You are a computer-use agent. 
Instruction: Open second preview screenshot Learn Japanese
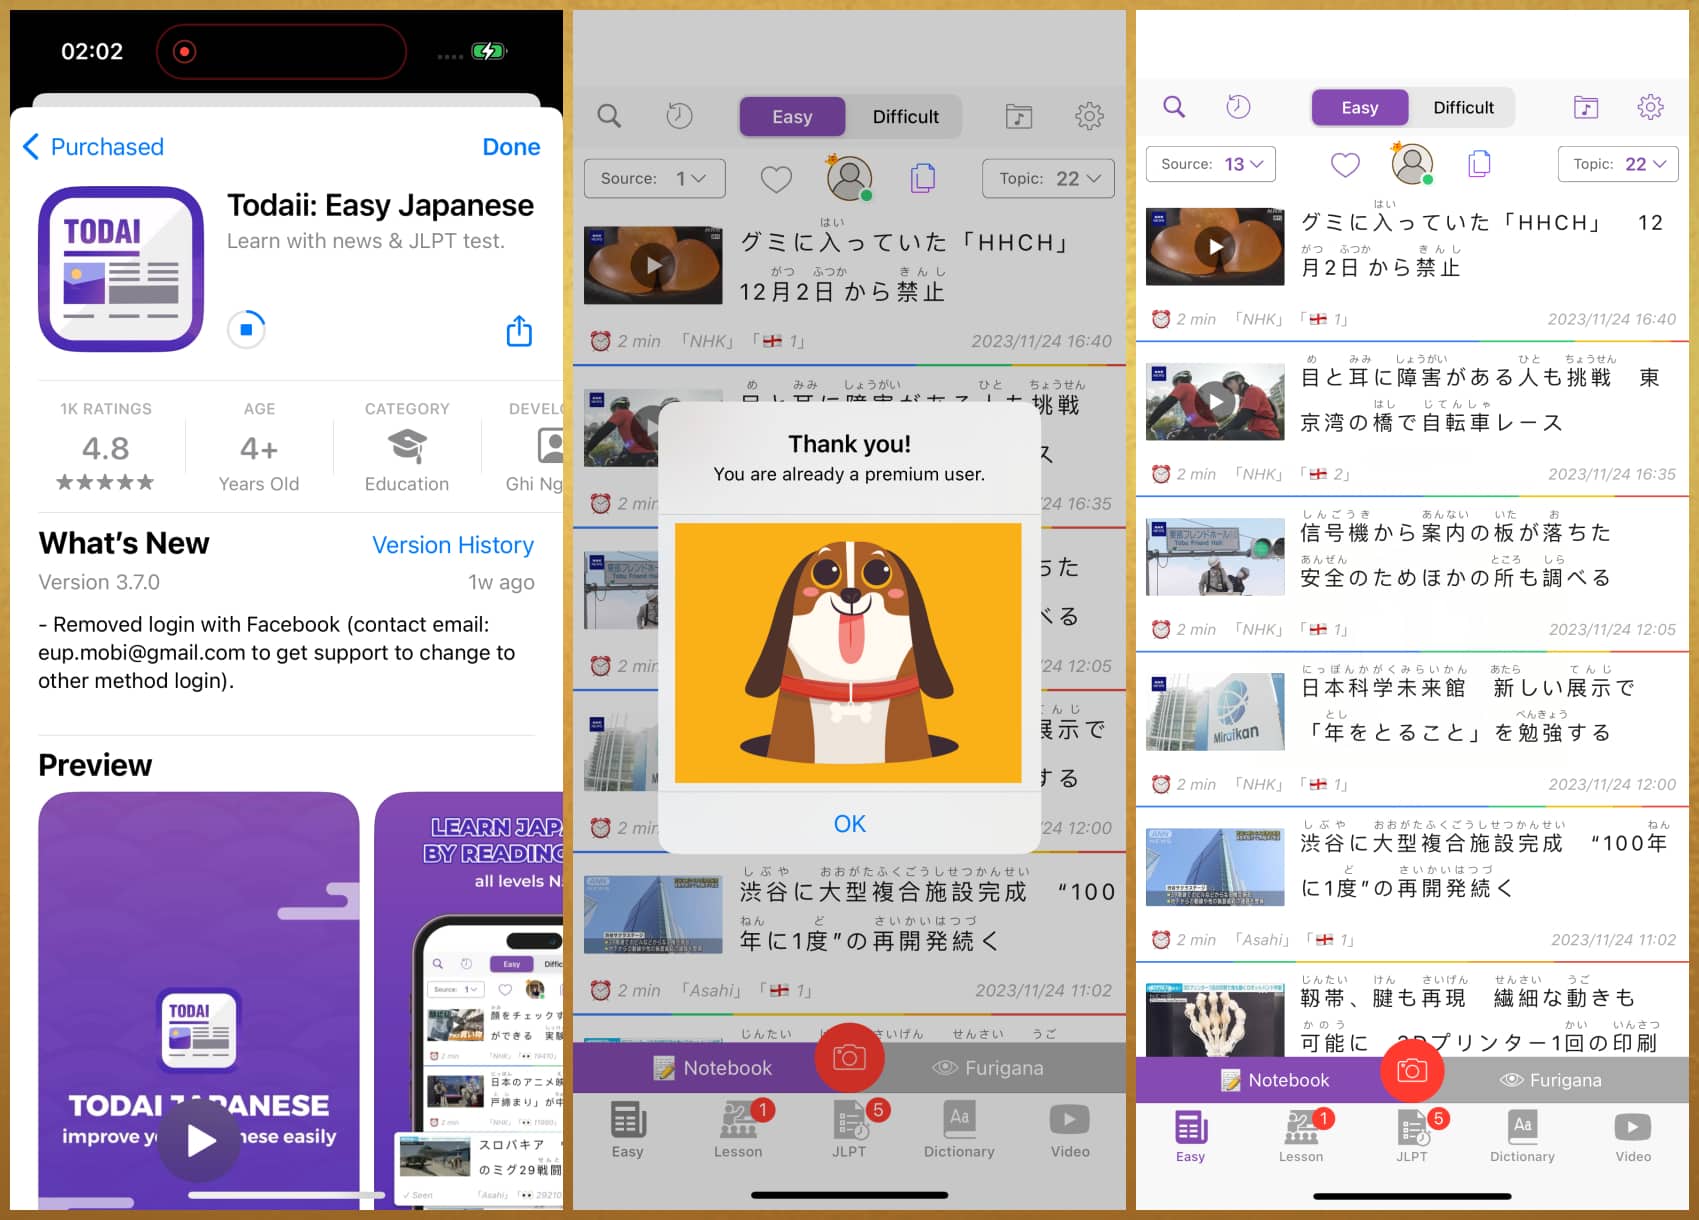(469, 1000)
